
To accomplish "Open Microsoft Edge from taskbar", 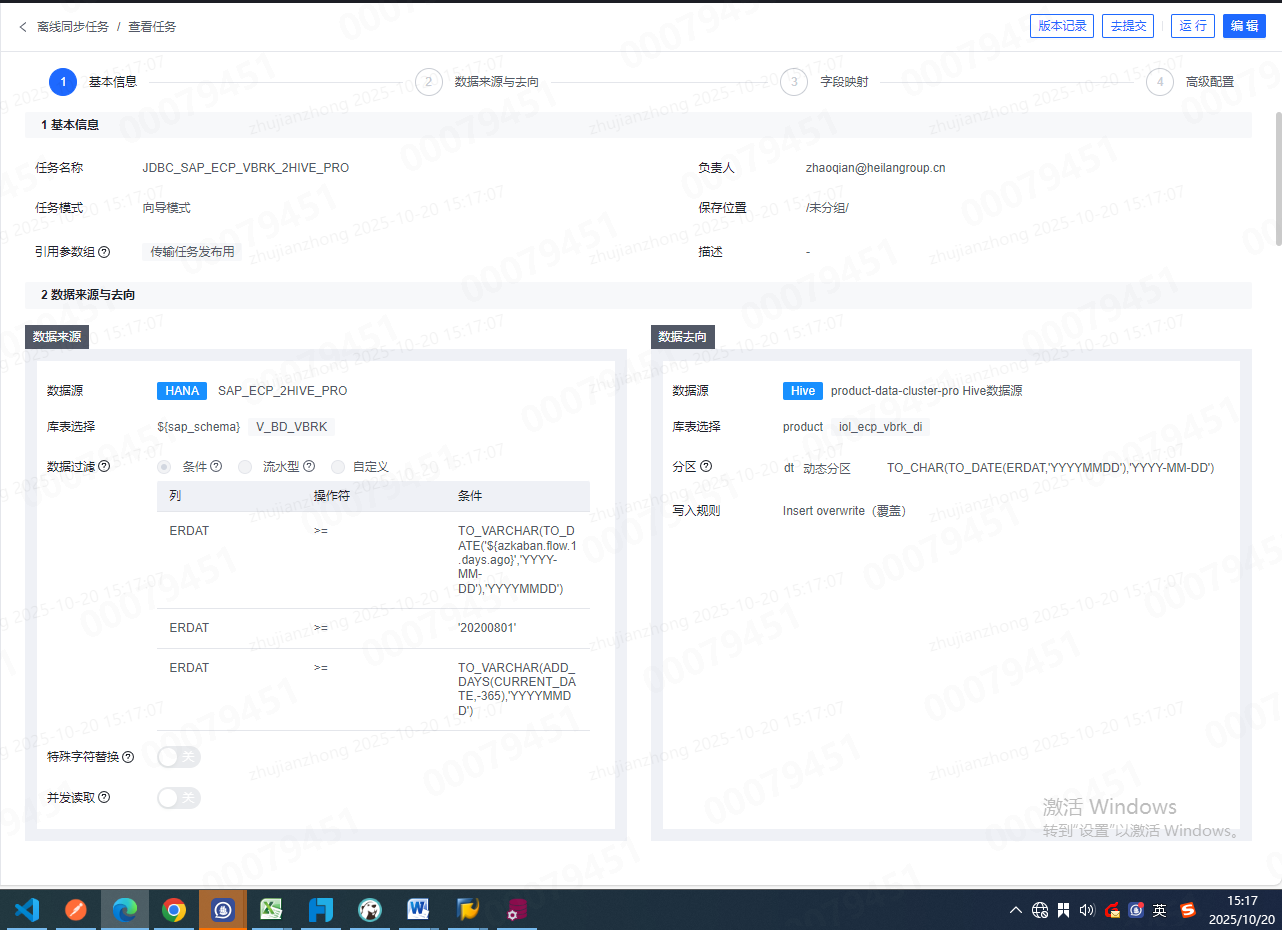I will tap(125, 910).
